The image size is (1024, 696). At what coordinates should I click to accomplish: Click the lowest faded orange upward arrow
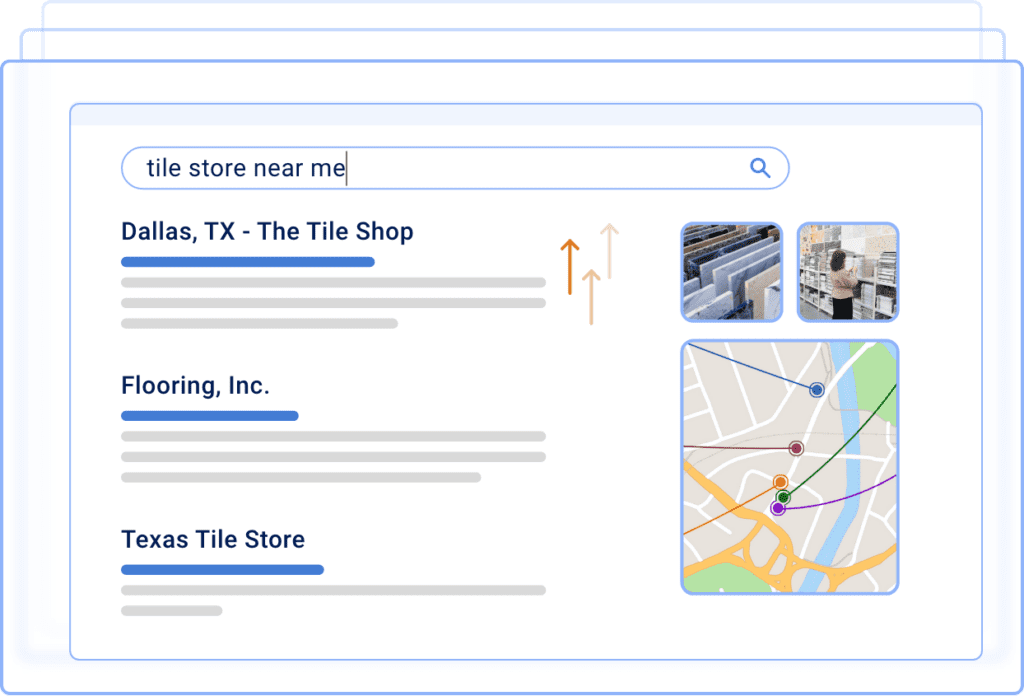(x=590, y=297)
